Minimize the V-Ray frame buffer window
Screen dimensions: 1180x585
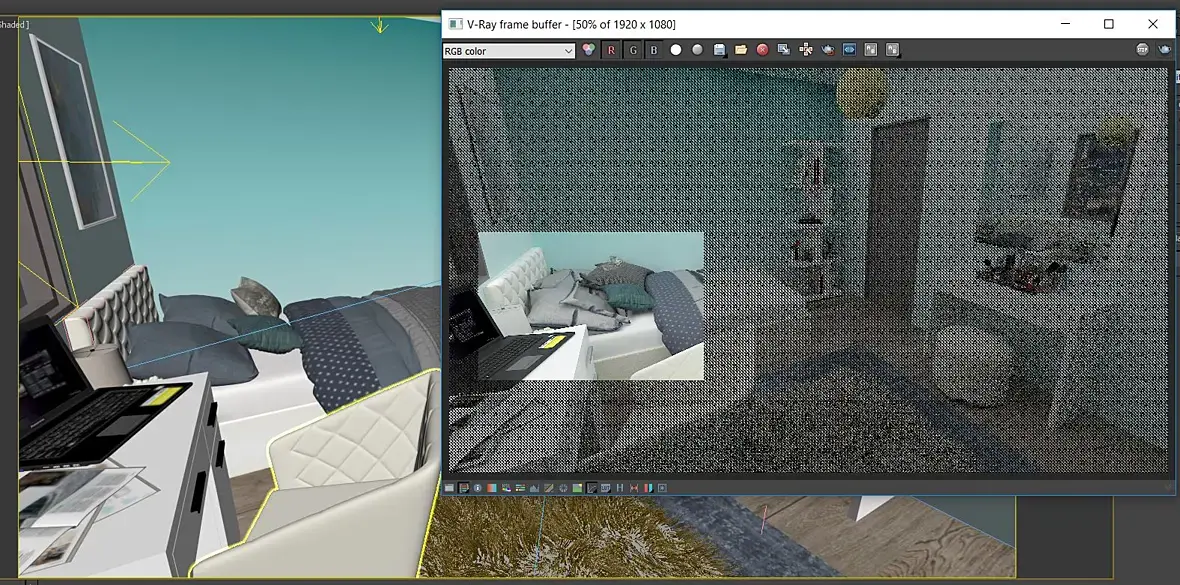pyautogui.click(x=1066, y=24)
